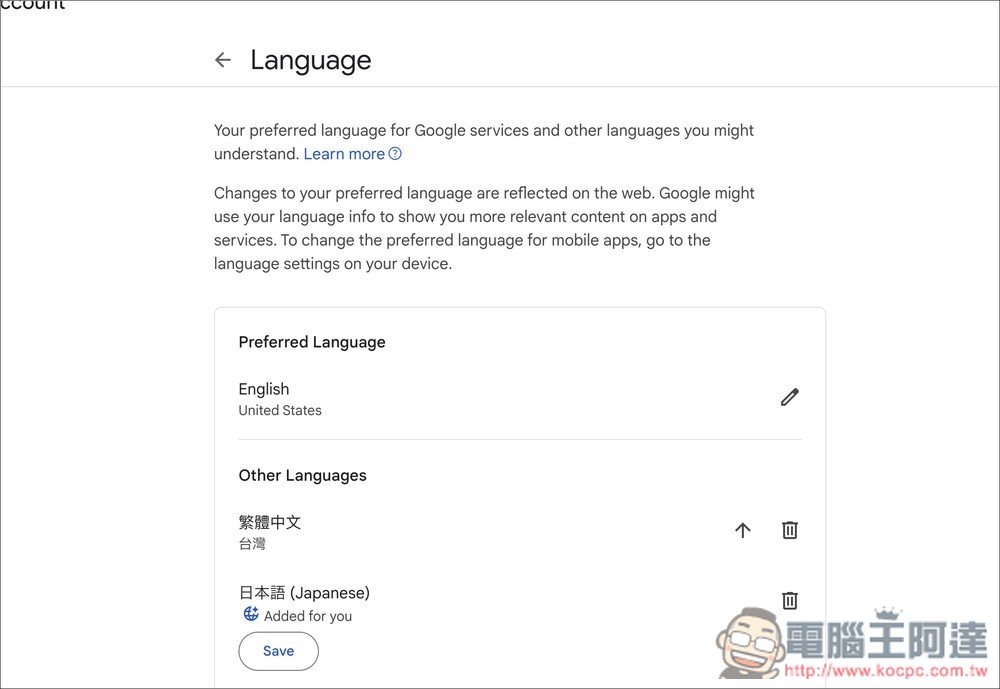Click the Preferred Language heading

click(312, 342)
